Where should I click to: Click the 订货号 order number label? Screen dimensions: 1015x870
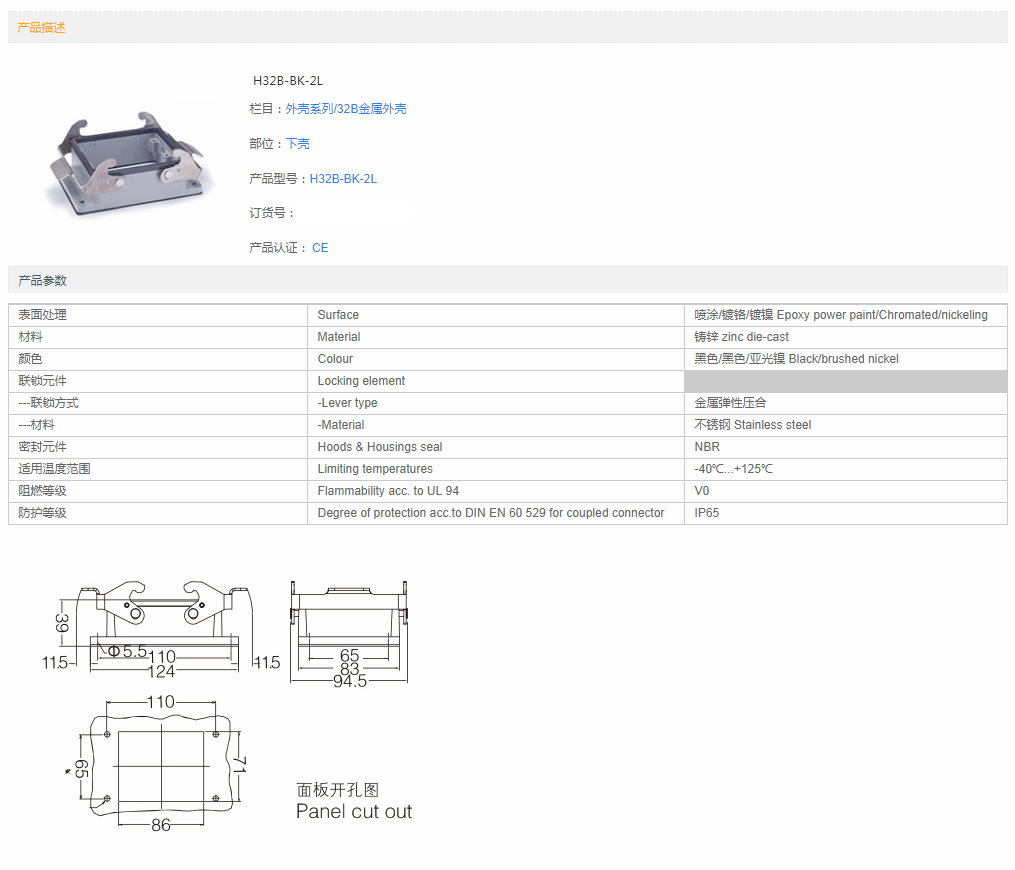tap(272, 213)
